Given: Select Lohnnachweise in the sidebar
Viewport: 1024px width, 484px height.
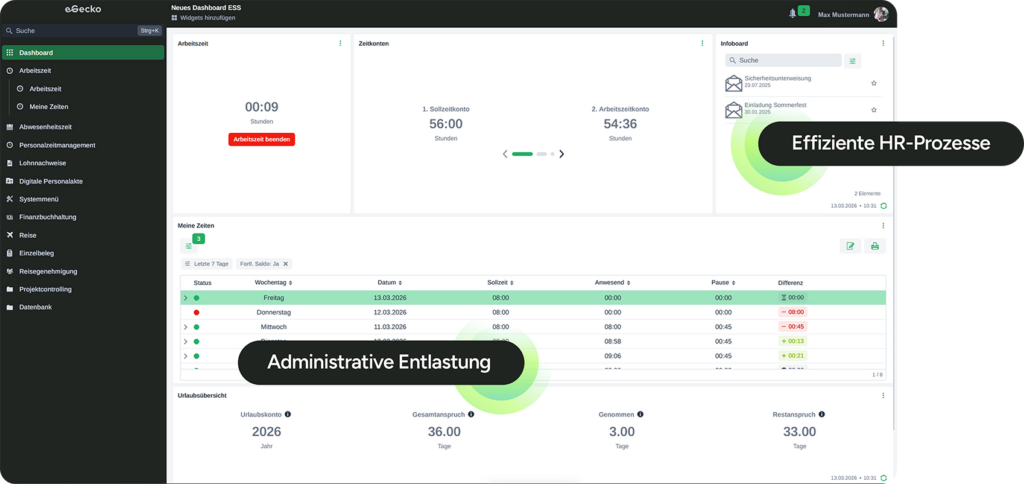Looking at the screenshot, I should click(x=42, y=163).
